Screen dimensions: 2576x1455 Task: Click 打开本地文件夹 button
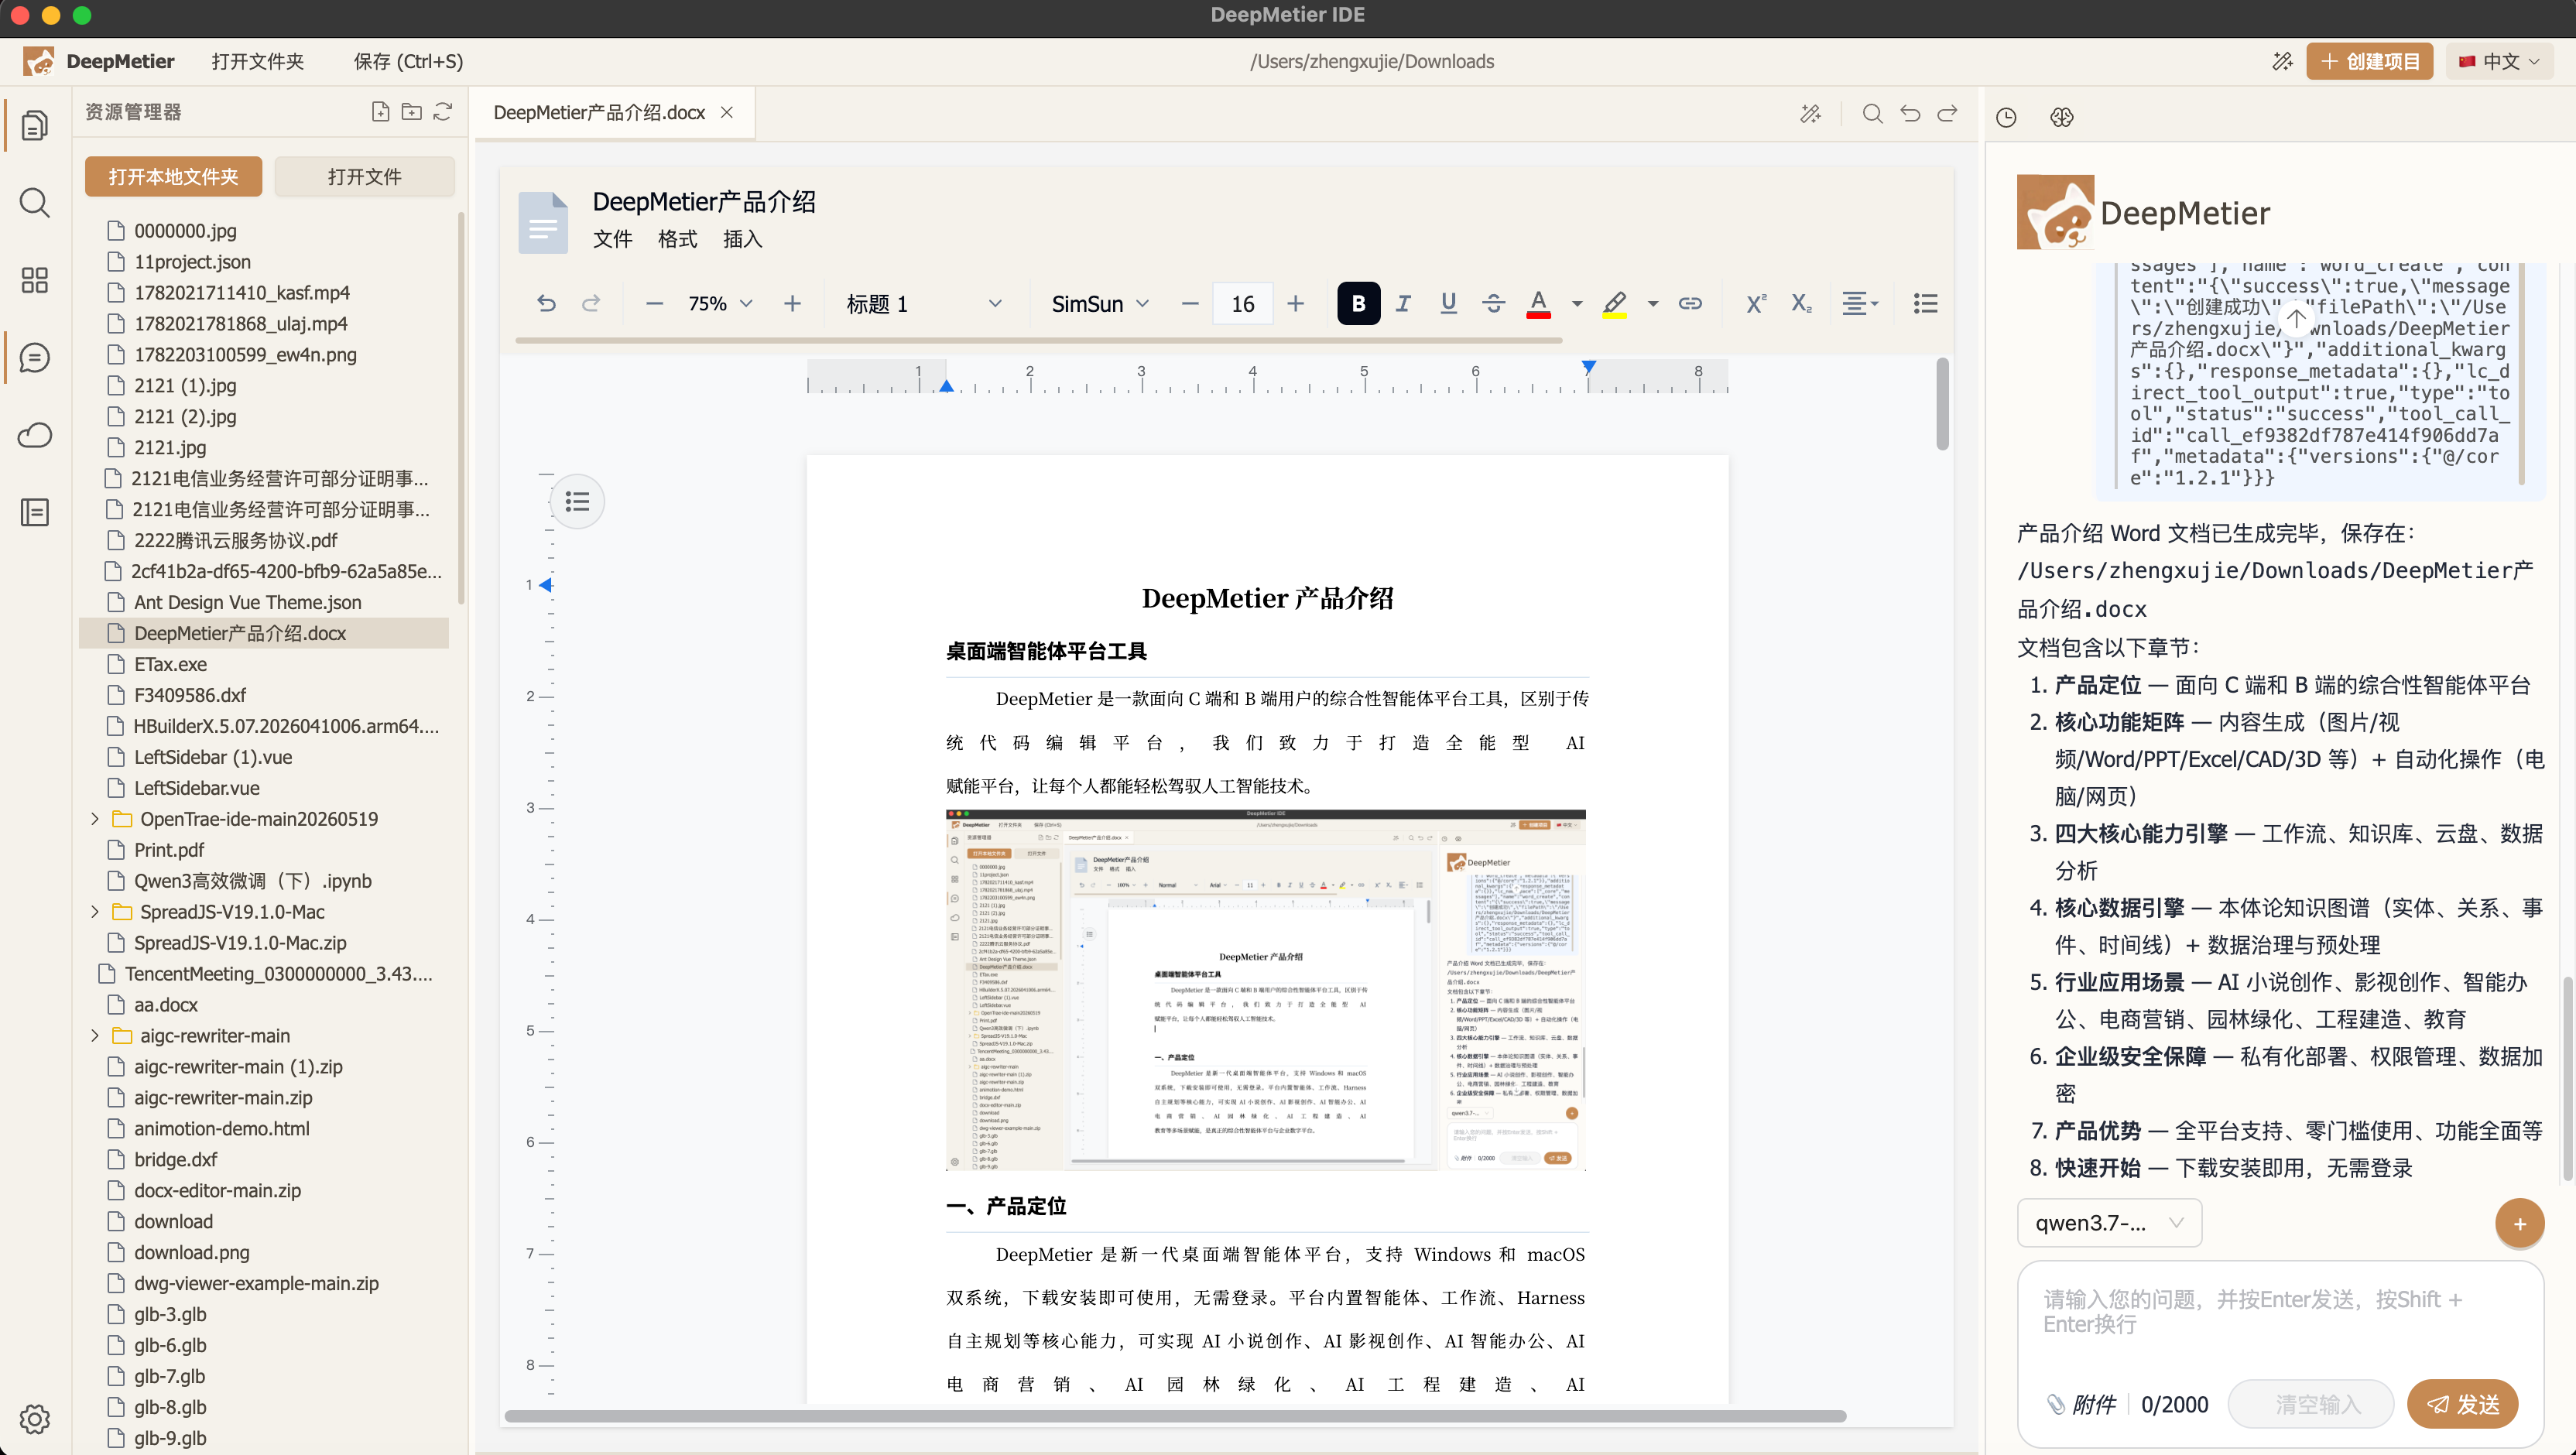173,177
